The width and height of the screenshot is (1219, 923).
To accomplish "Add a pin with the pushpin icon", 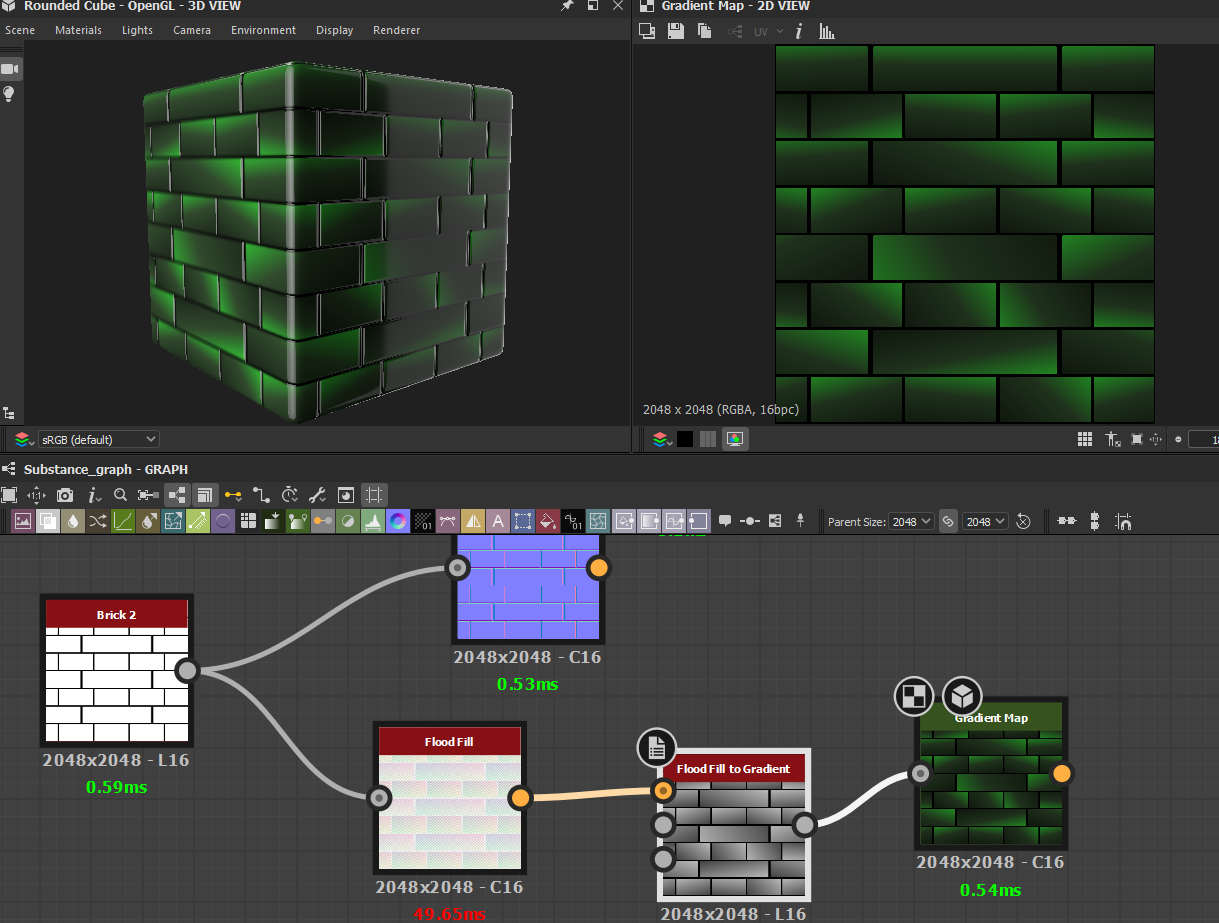I will coord(800,520).
